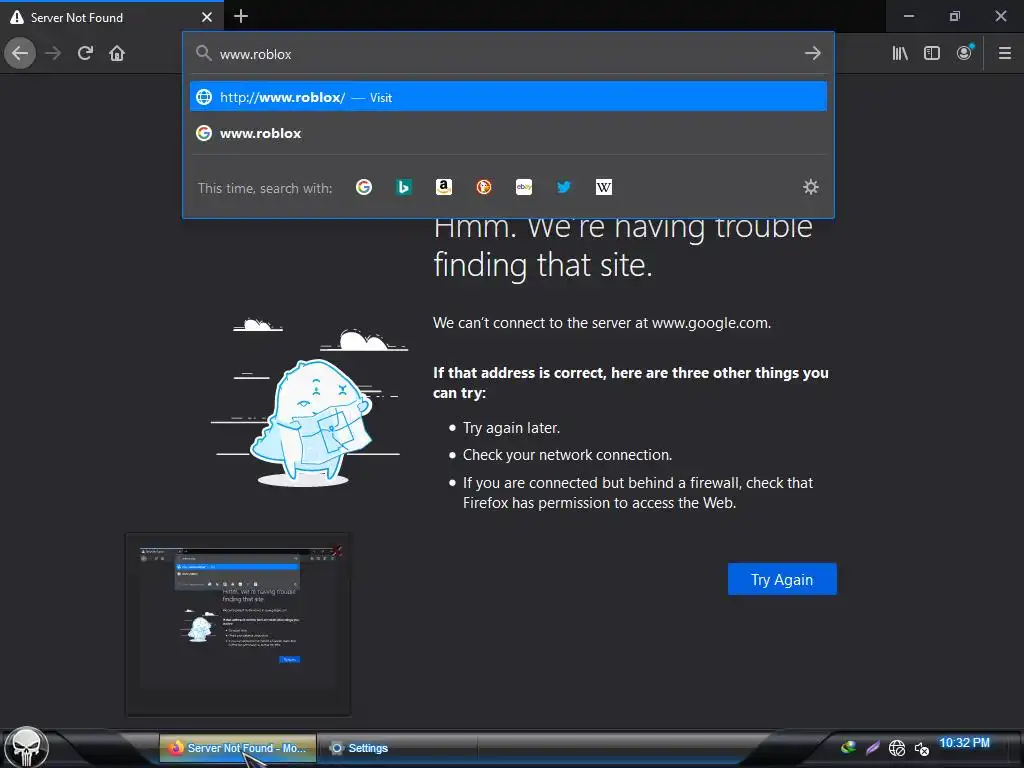Click the feather tray icon
This screenshot has height=768, width=1024.
click(x=872, y=748)
